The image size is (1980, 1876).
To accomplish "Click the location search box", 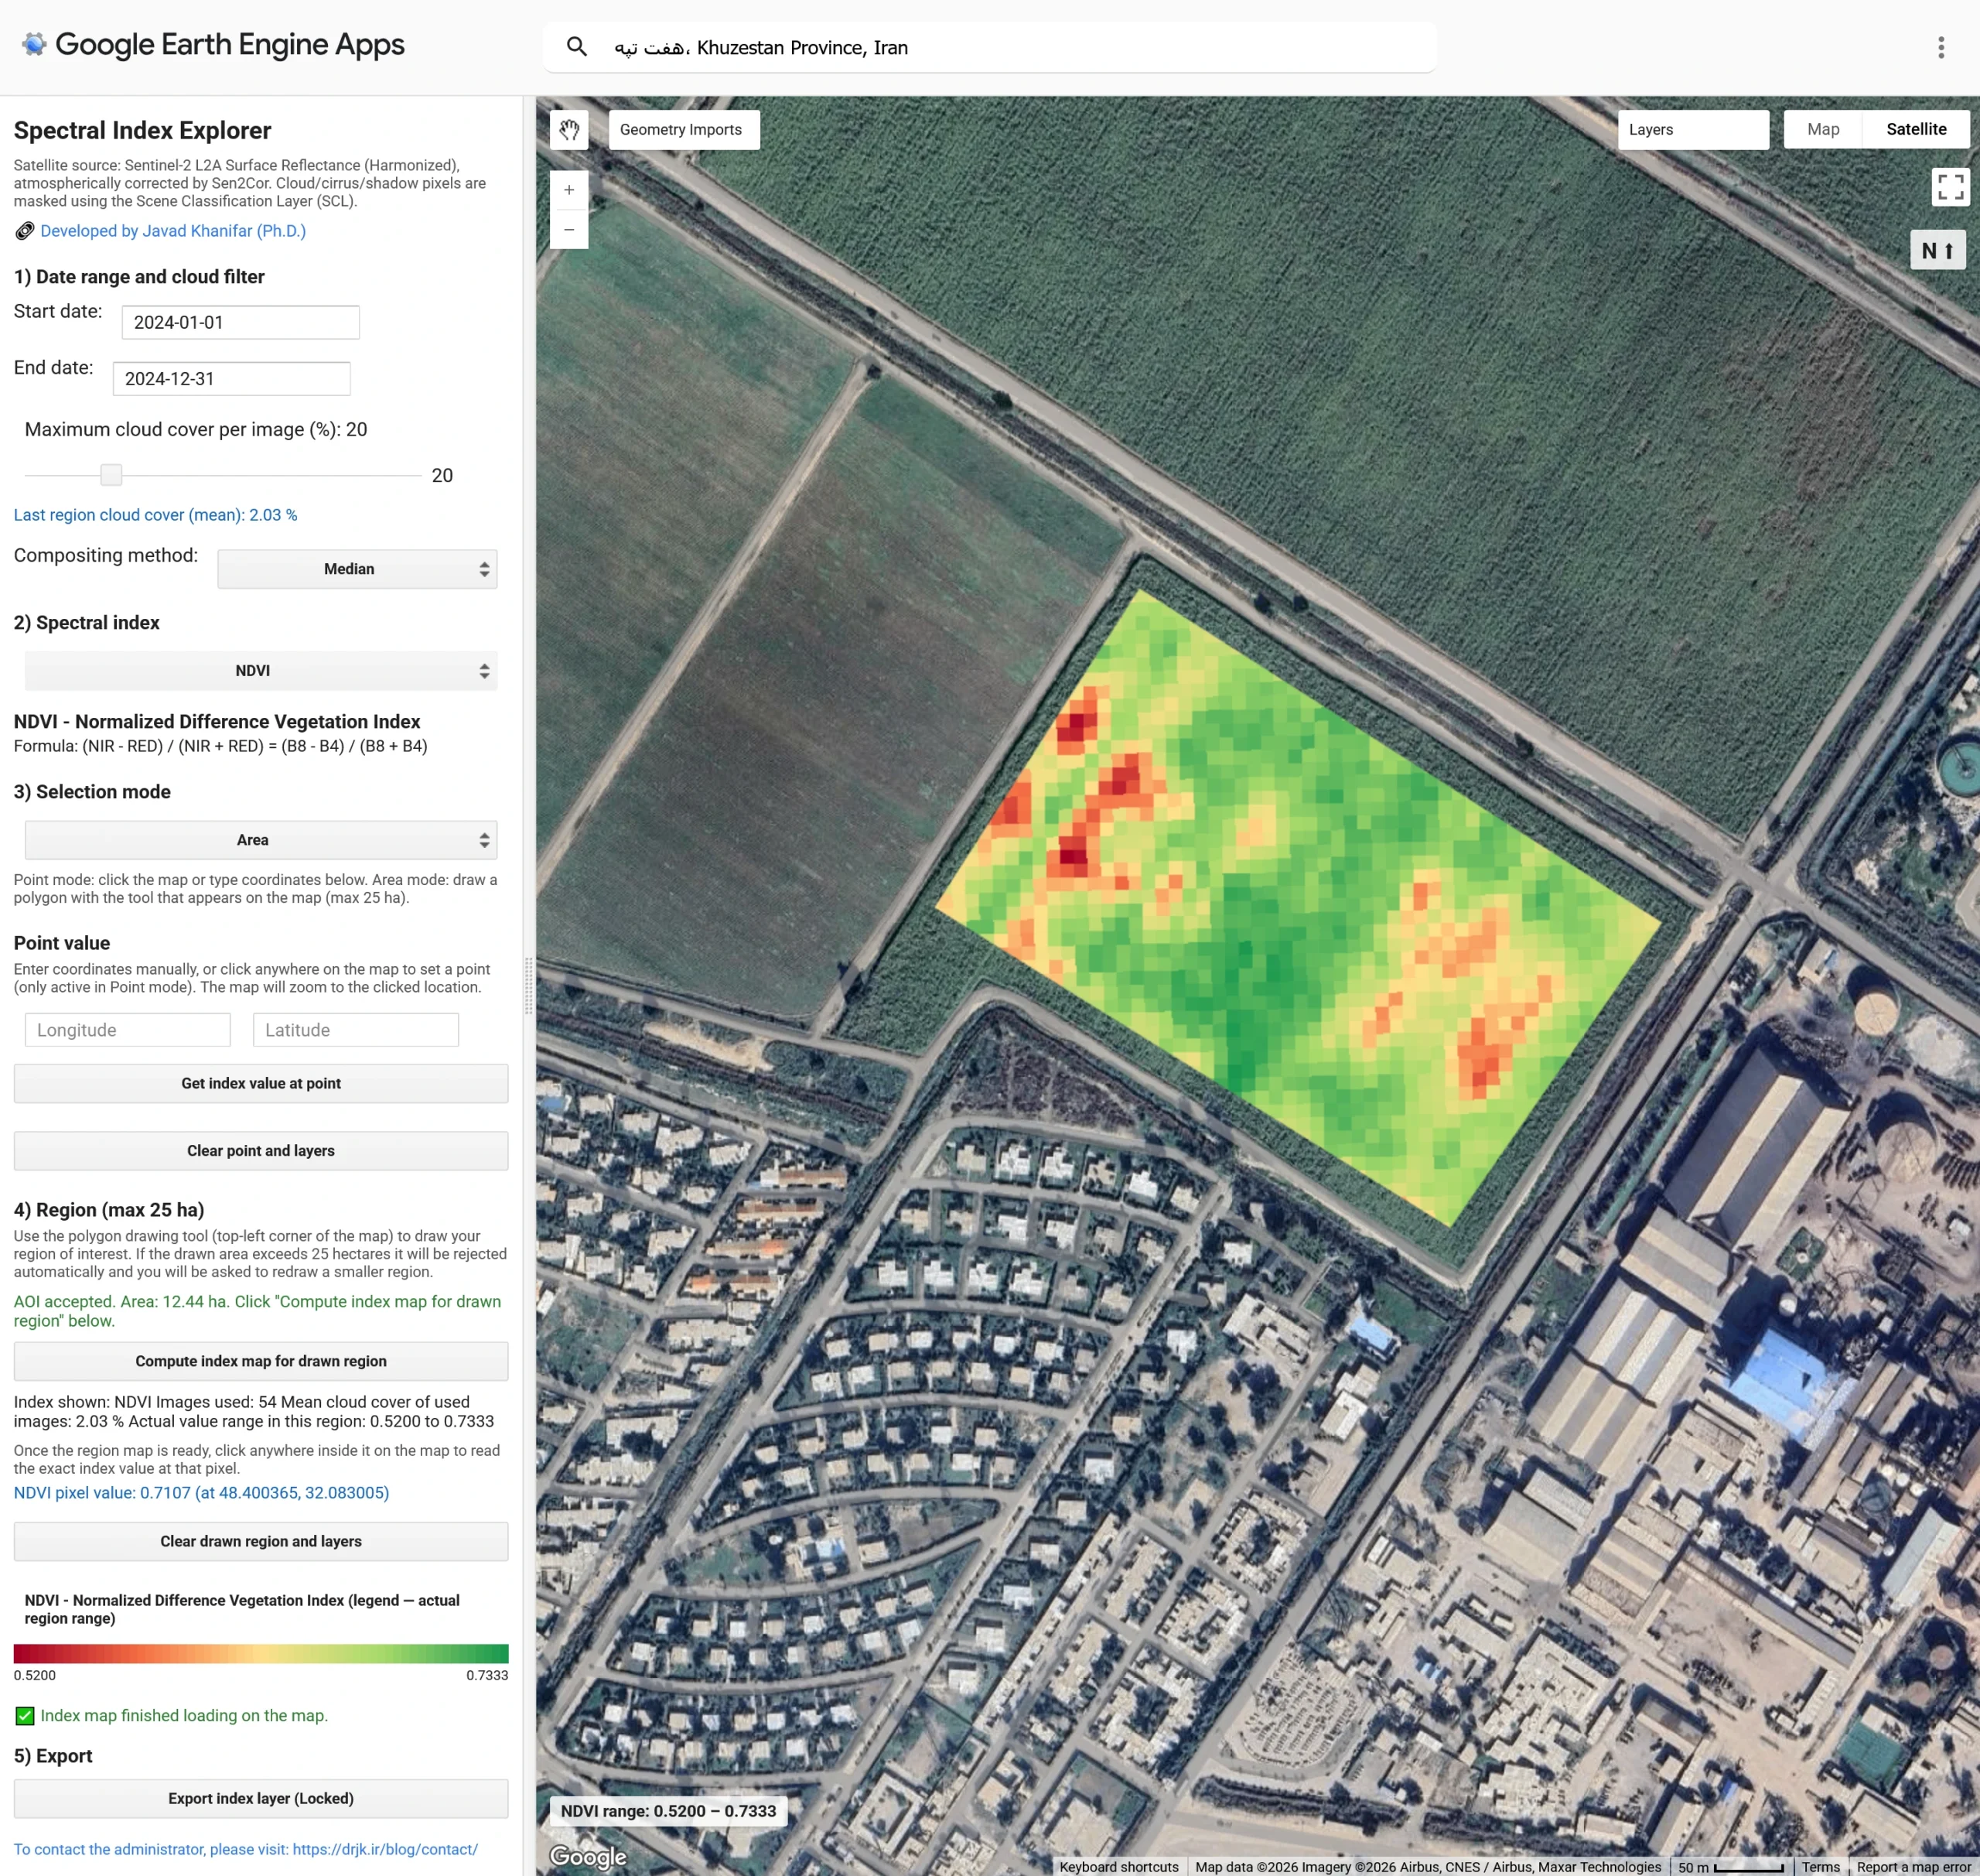I will pyautogui.click(x=990, y=47).
